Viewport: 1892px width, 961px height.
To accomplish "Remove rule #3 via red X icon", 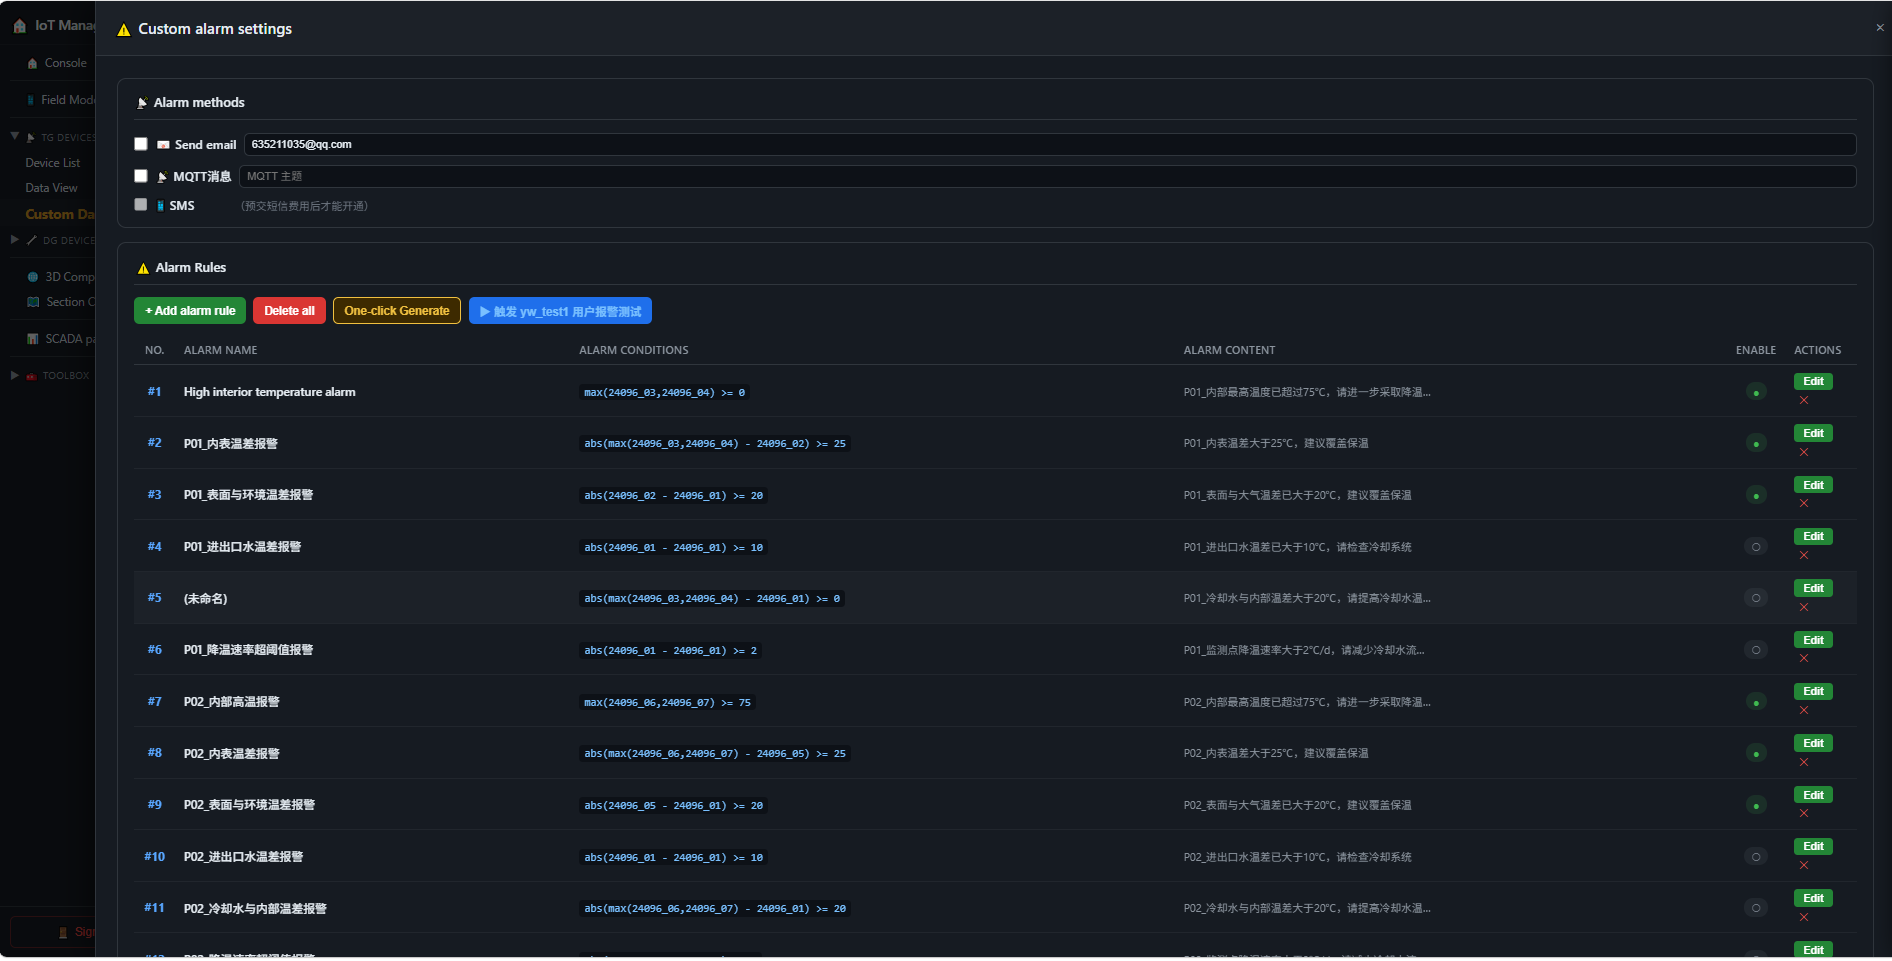I will pyautogui.click(x=1804, y=504).
